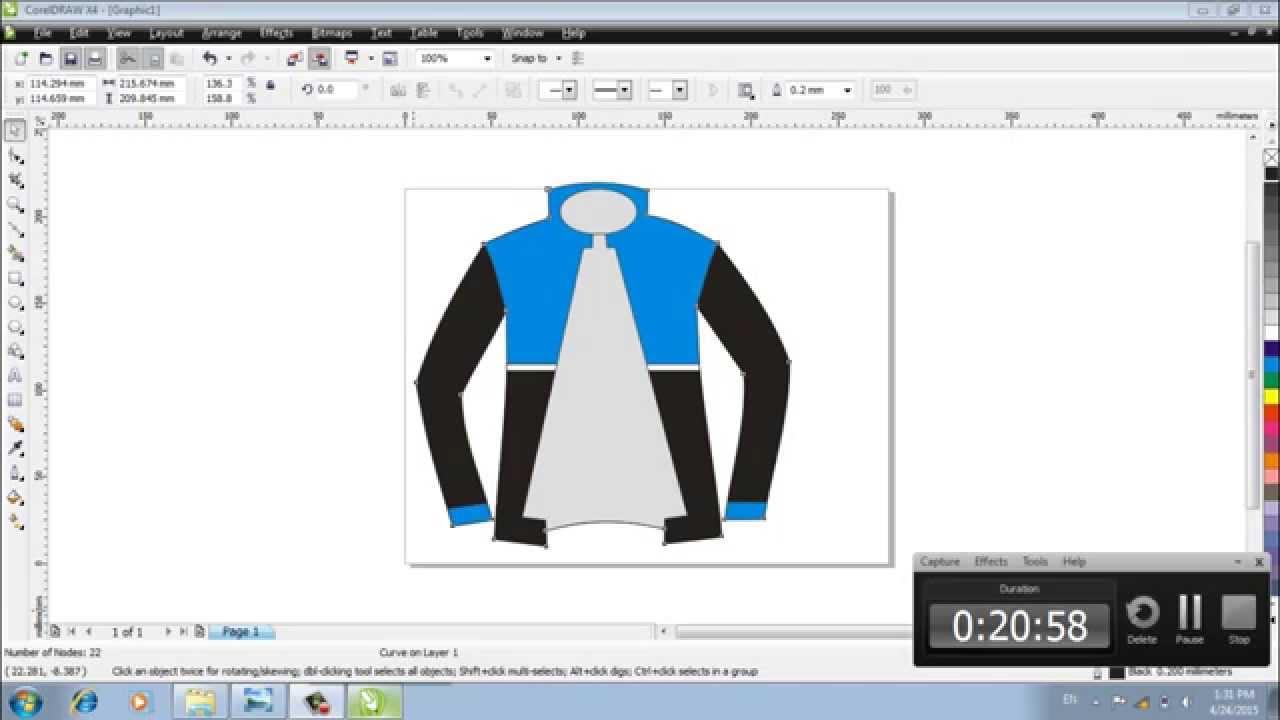The width and height of the screenshot is (1280, 720).
Task: Toggle the lock ratio padlock
Action: pyautogui.click(x=270, y=85)
